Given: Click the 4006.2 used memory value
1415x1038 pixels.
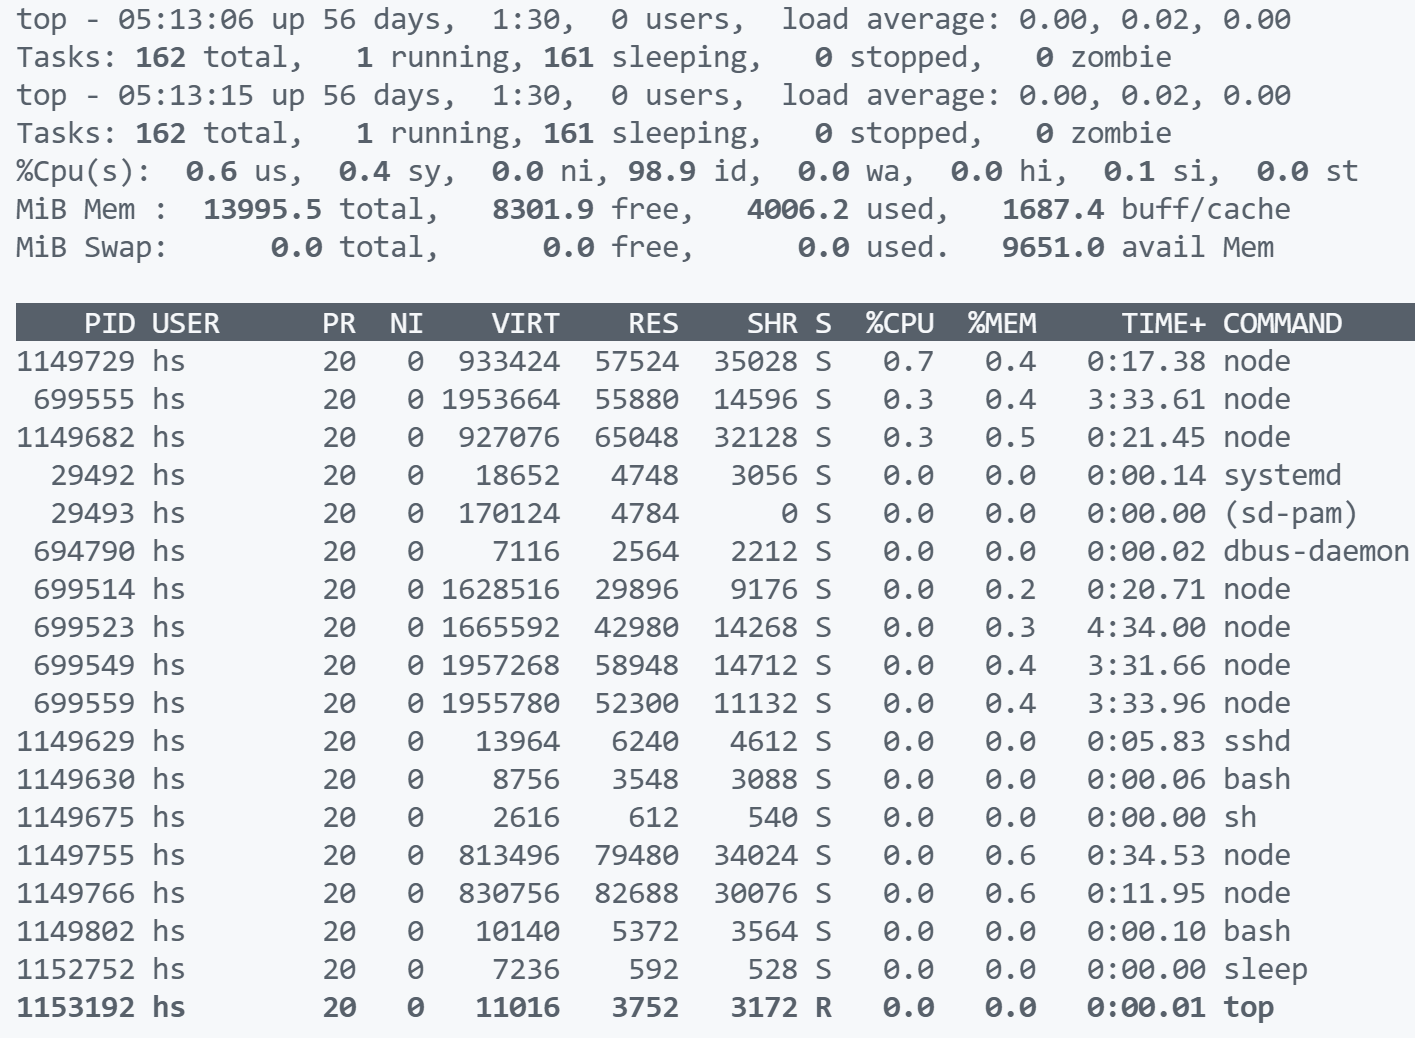Looking at the screenshot, I should (x=798, y=209).
